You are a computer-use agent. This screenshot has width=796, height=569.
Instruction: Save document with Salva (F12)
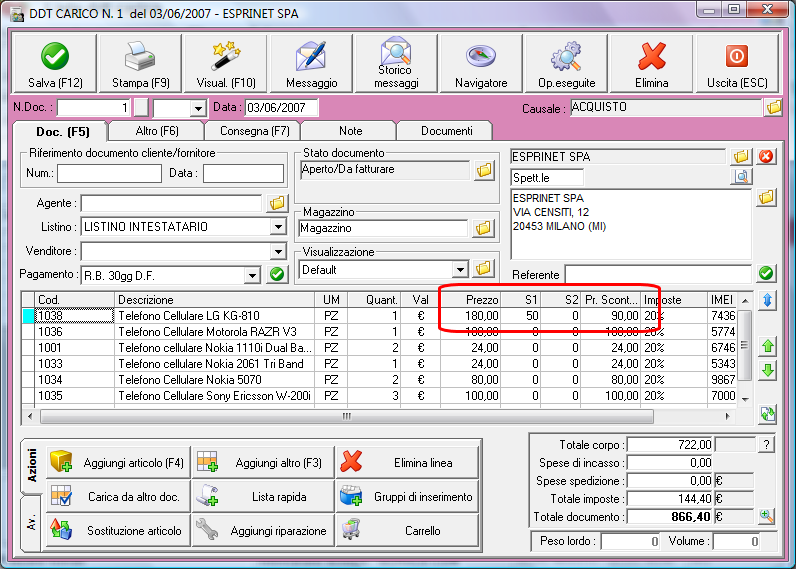[55, 64]
